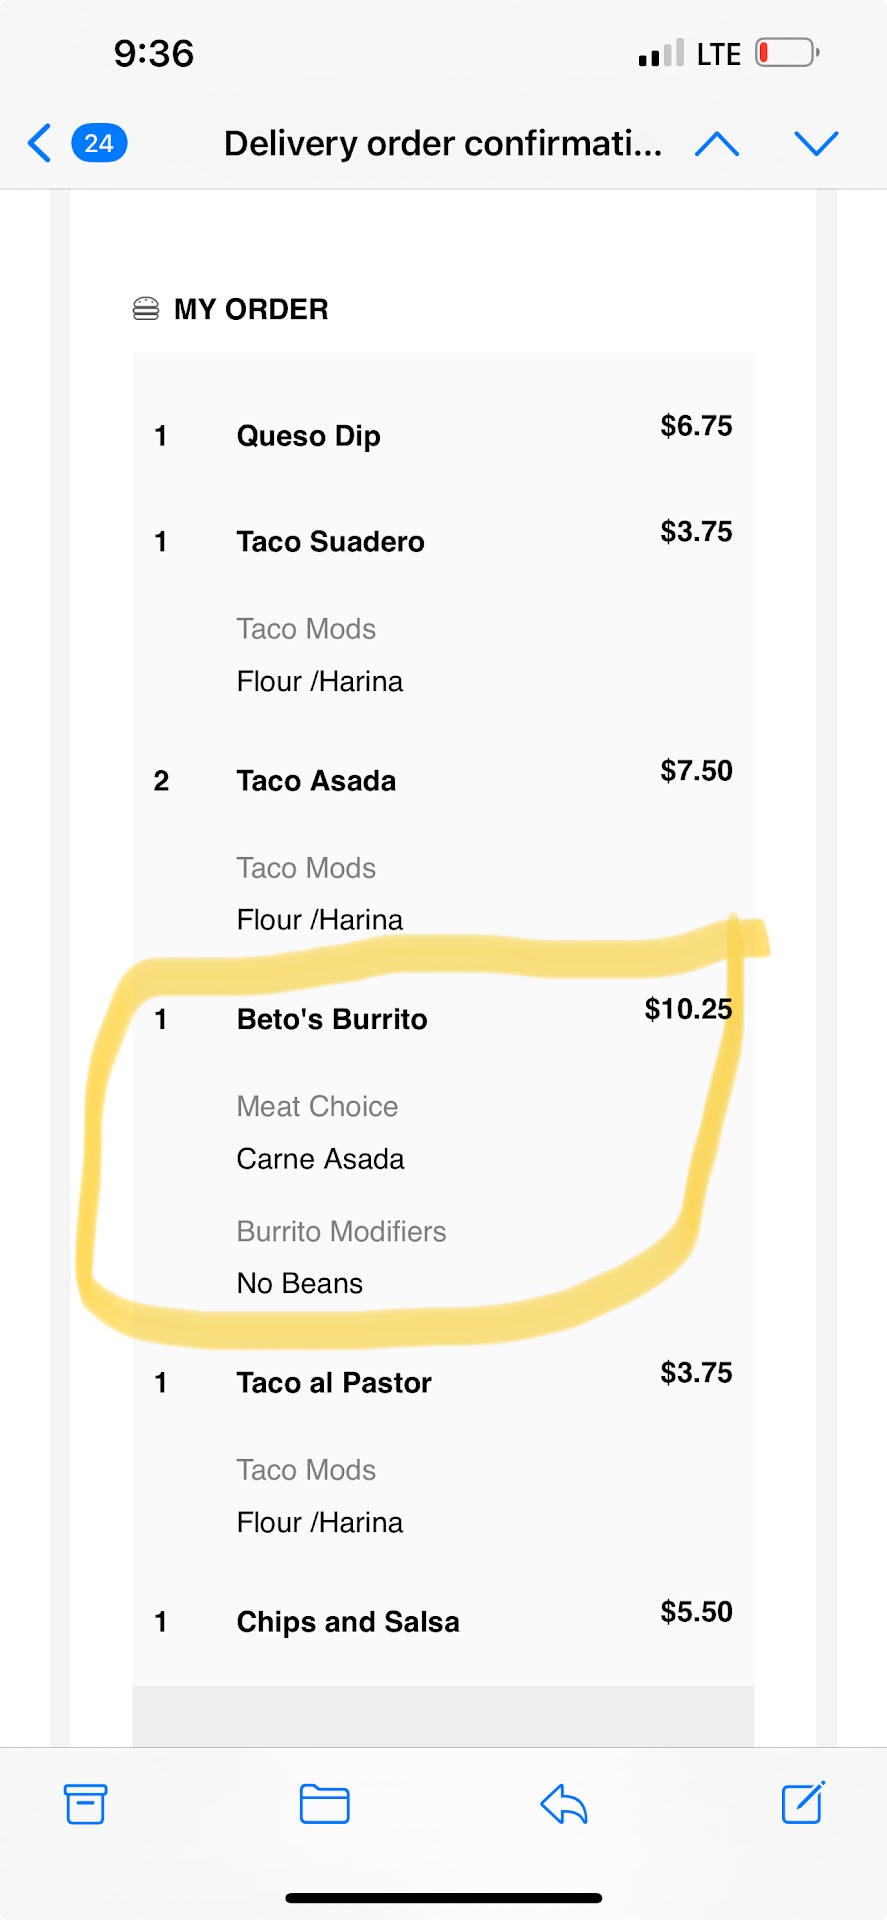887x1920 pixels.
Task: Compose a new message with pencil icon
Action: click(803, 1803)
